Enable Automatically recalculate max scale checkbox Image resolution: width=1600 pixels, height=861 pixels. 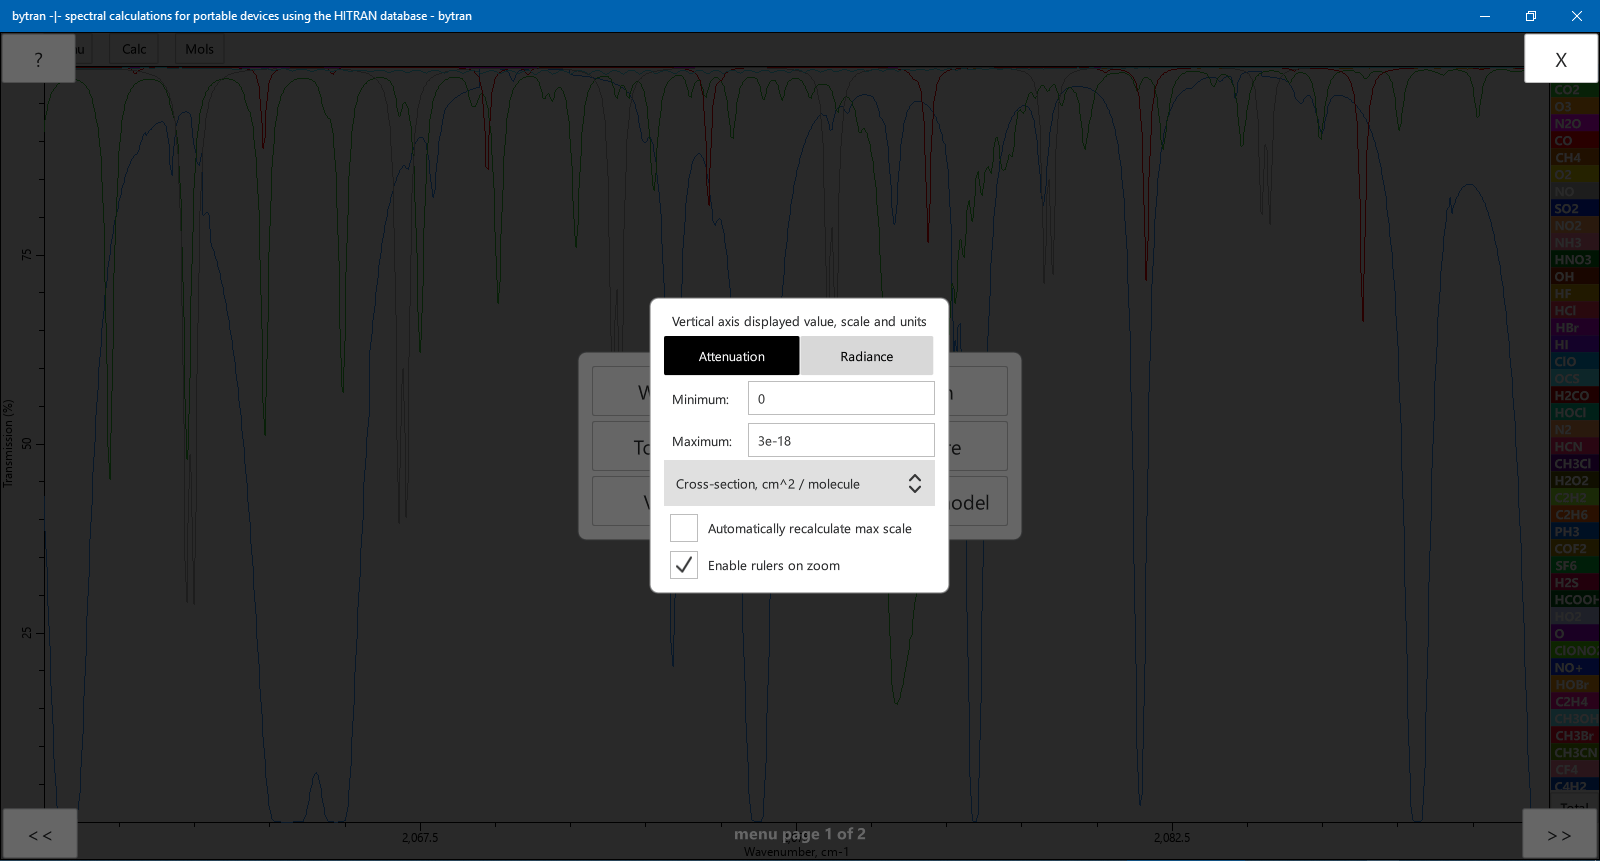coord(684,528)
